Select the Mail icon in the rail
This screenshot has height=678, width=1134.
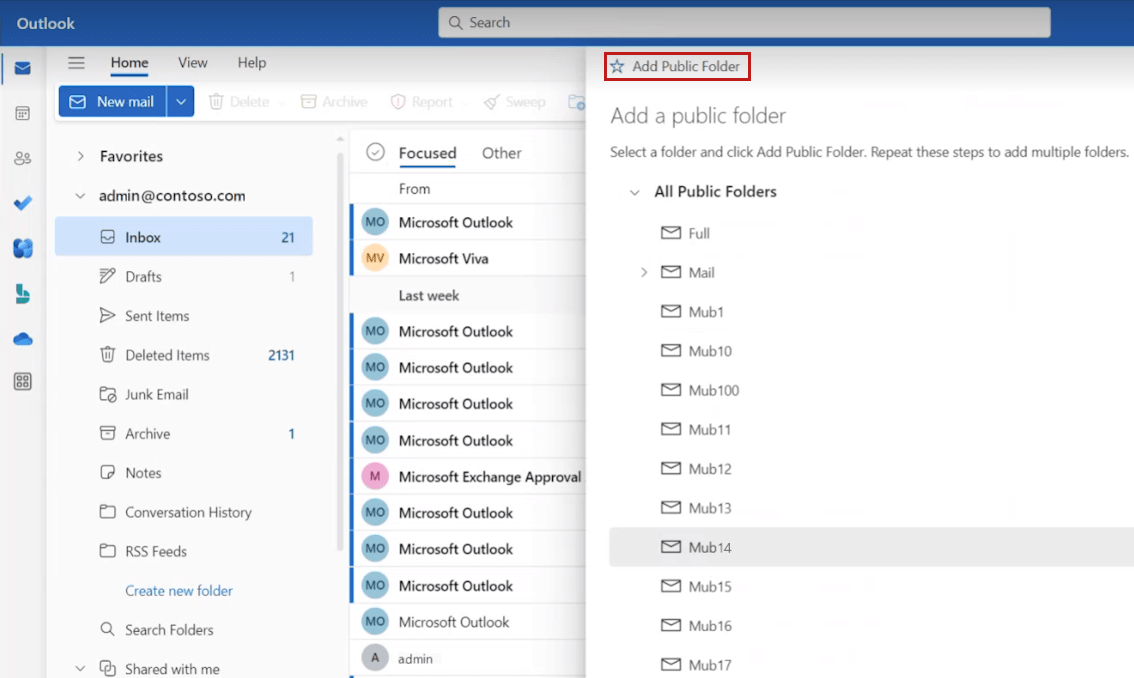[22, 68]
